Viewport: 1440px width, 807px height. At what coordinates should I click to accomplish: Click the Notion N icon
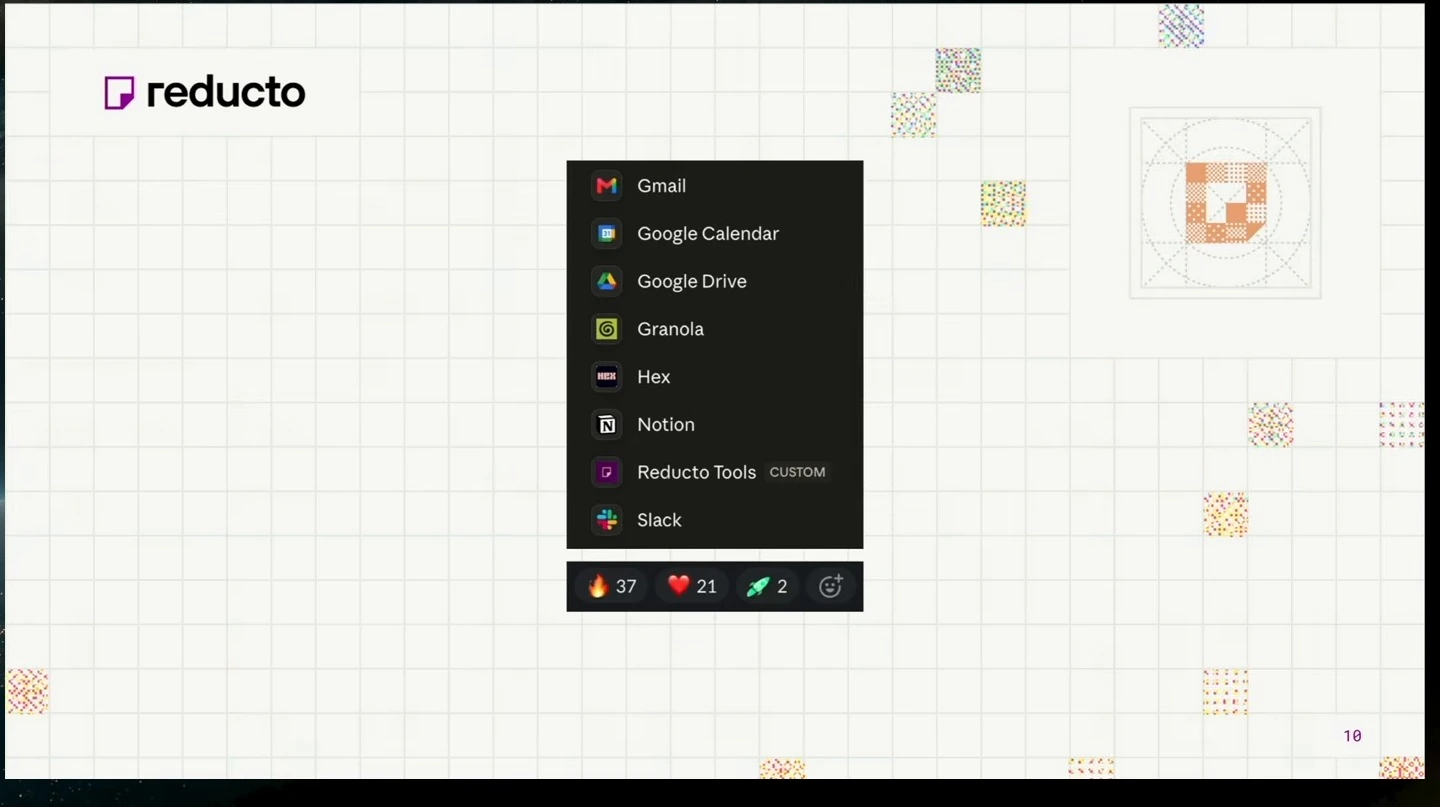pyautogui.click(x=606, y=425)
